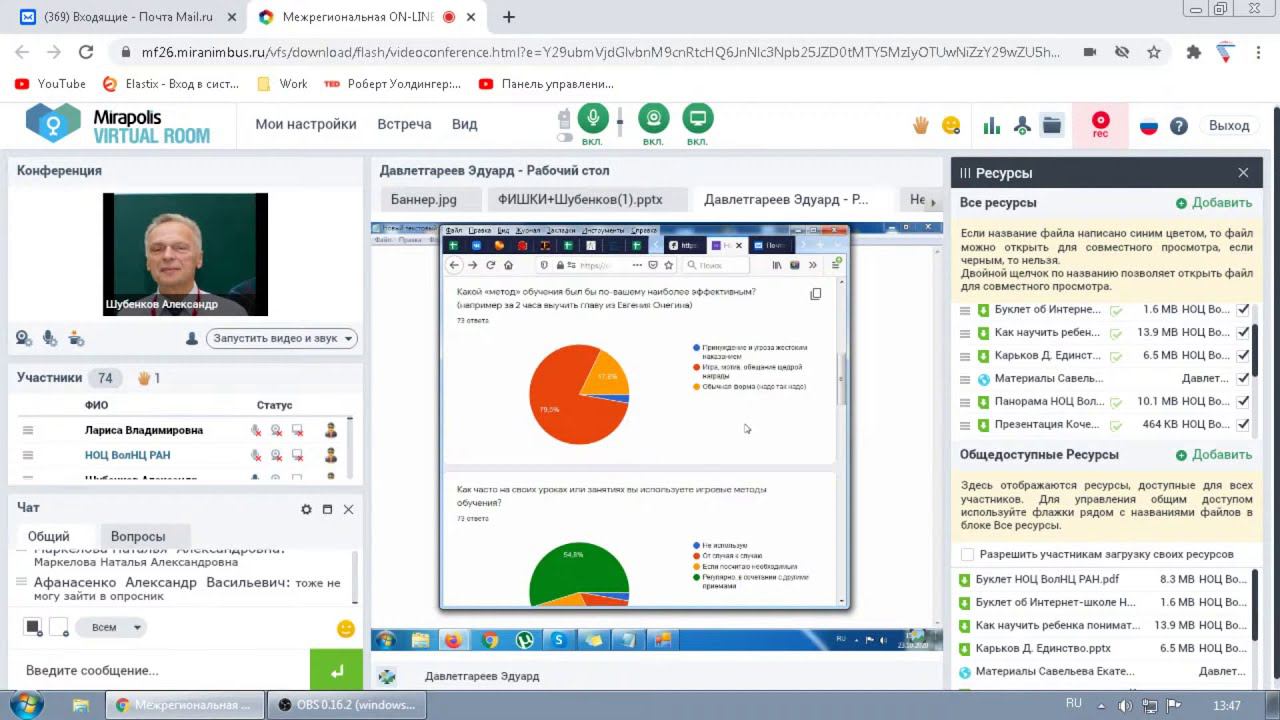
Task: Toggle the microphone button in the top toolbar
Action: point(593,118)
